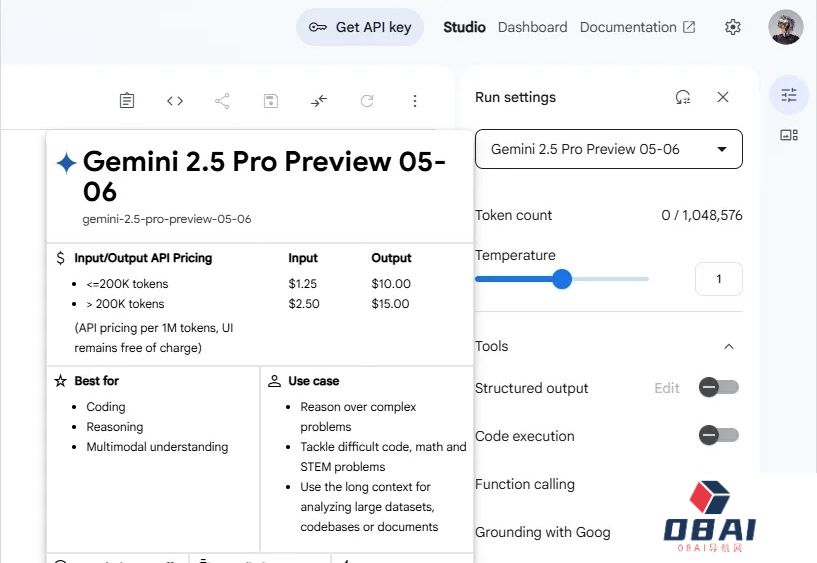This screenshot has width=817, height=563.
Task: Click the > 200K tokens row label
Action: pyautogui.click(x=125, y=304)
